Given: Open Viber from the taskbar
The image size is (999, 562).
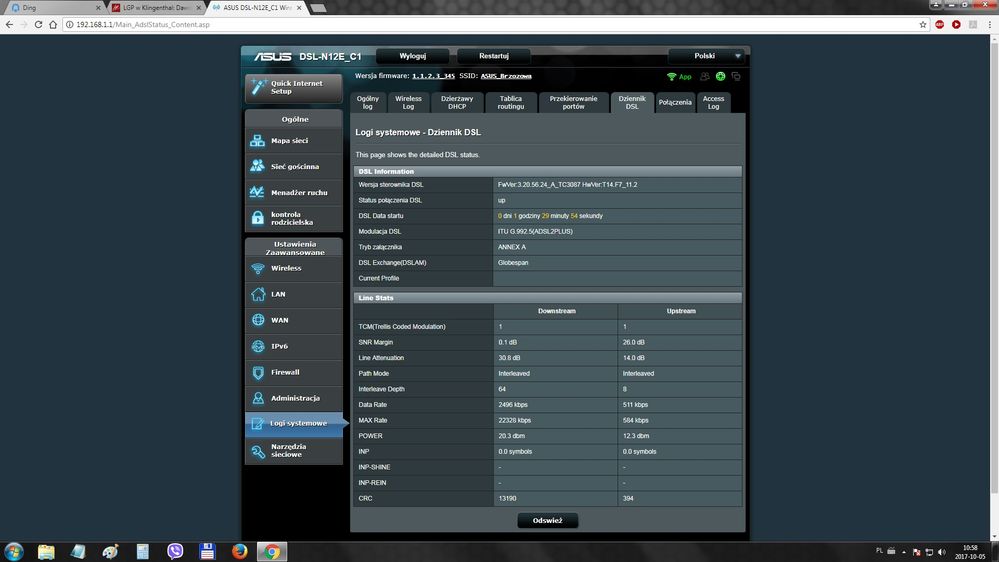Looking at the screenshot, I should [x=176, y=551].
